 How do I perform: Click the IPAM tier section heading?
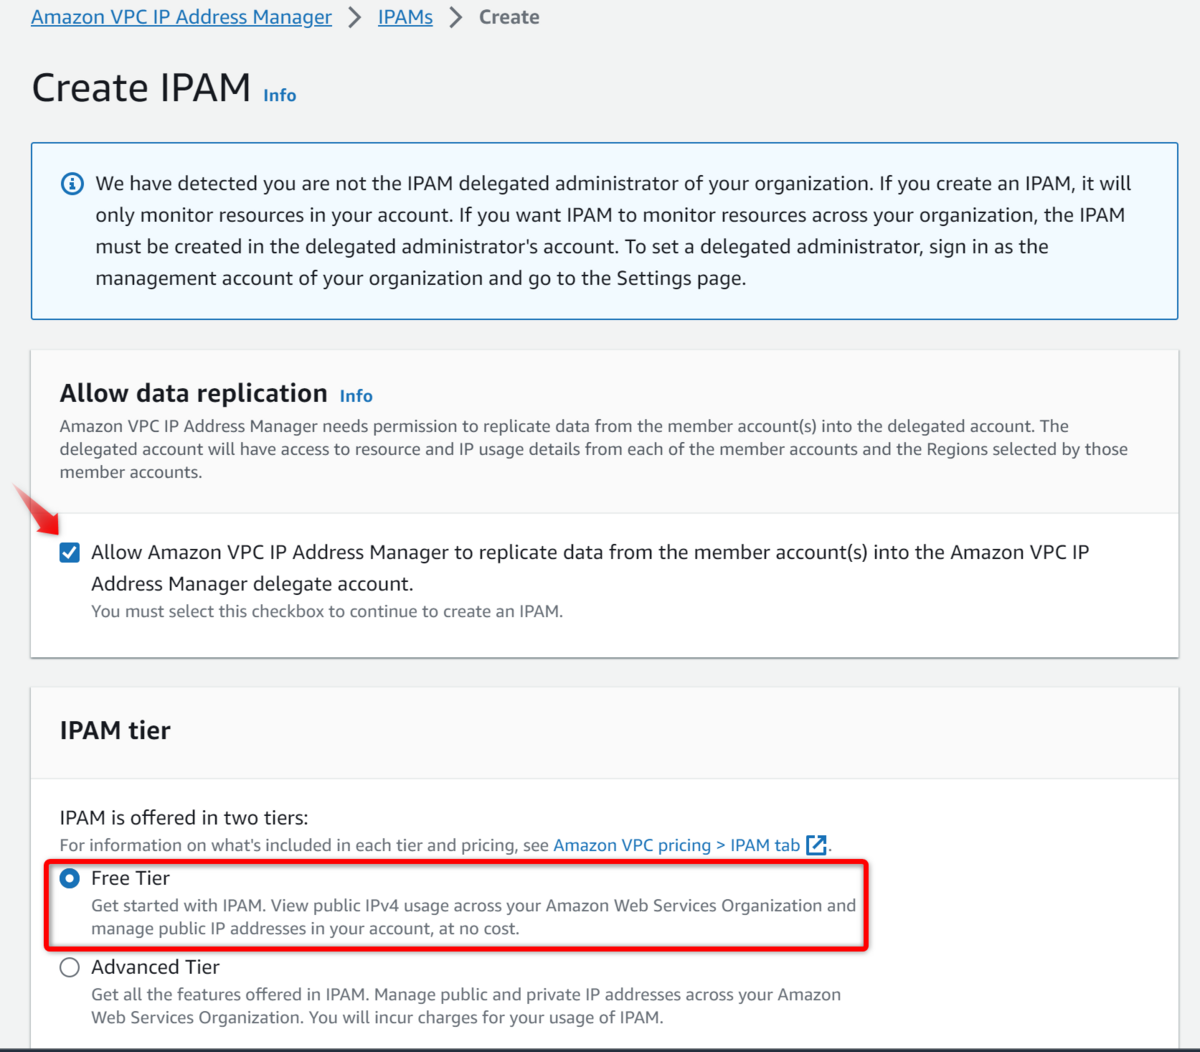[115, 731]
